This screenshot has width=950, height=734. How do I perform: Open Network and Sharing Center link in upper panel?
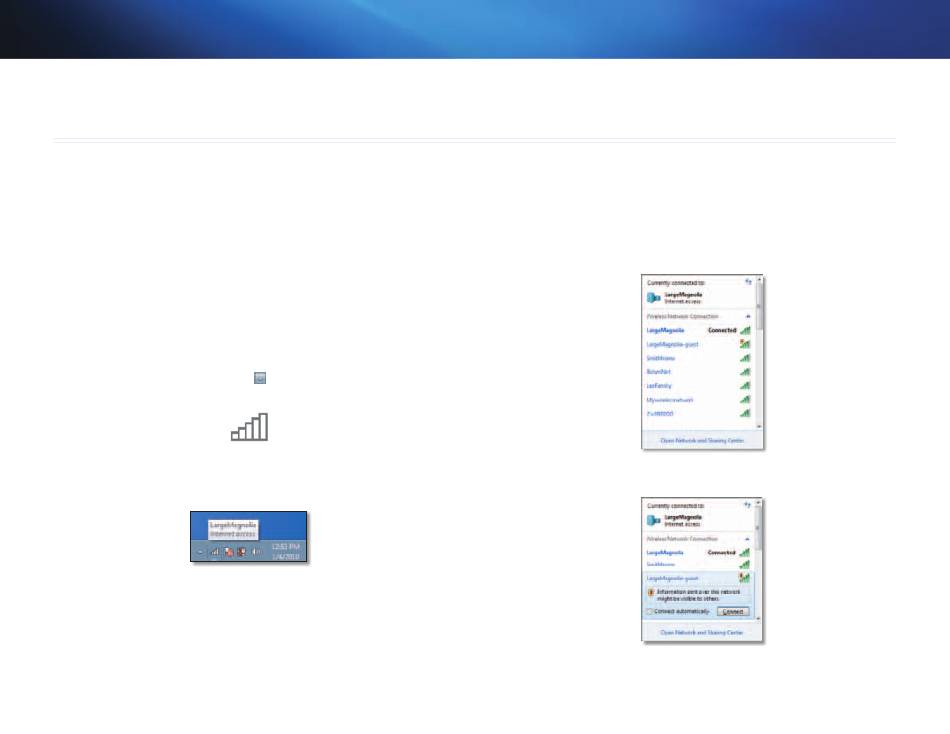point(700,439)
